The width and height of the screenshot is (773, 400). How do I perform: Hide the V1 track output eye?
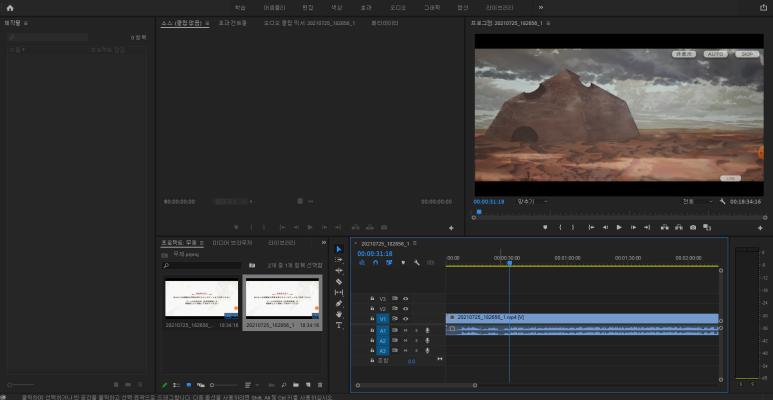point(406,319)
